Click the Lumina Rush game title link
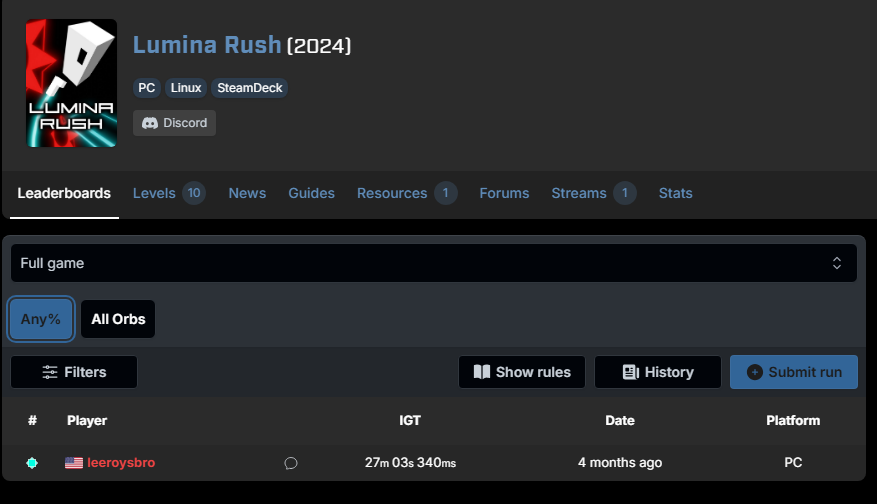Screen dimensions: 877x504 click(207, 45)
